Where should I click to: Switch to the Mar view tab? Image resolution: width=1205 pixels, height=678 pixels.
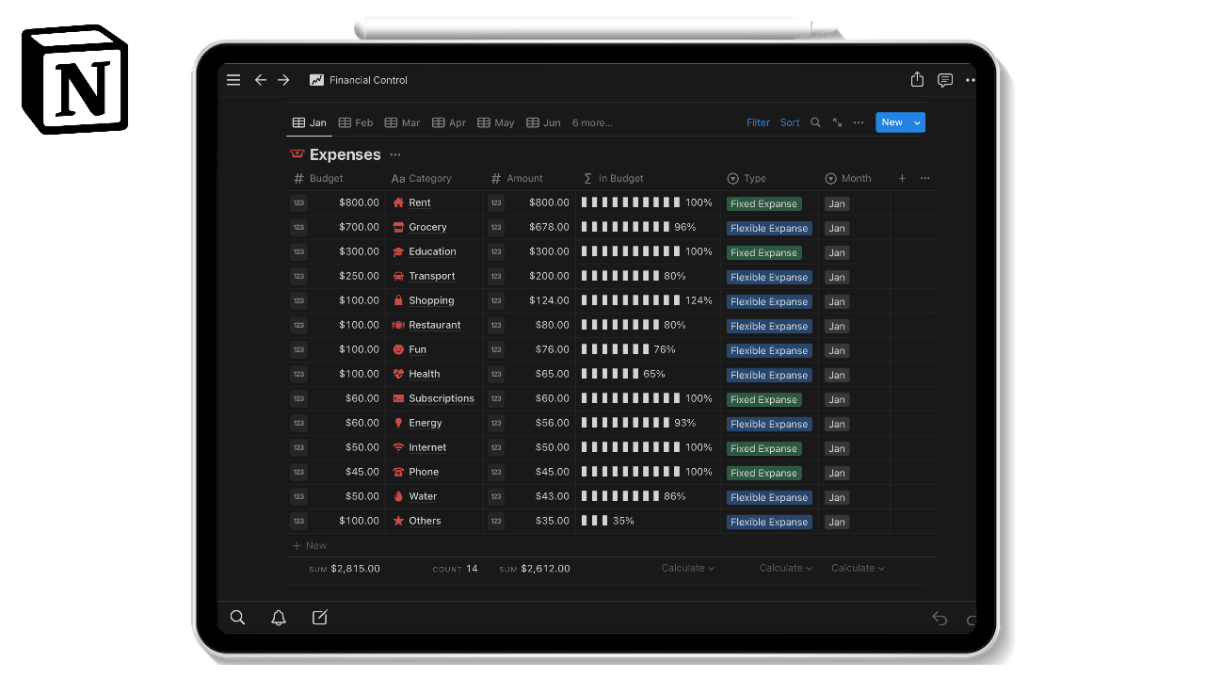point(403,123)
